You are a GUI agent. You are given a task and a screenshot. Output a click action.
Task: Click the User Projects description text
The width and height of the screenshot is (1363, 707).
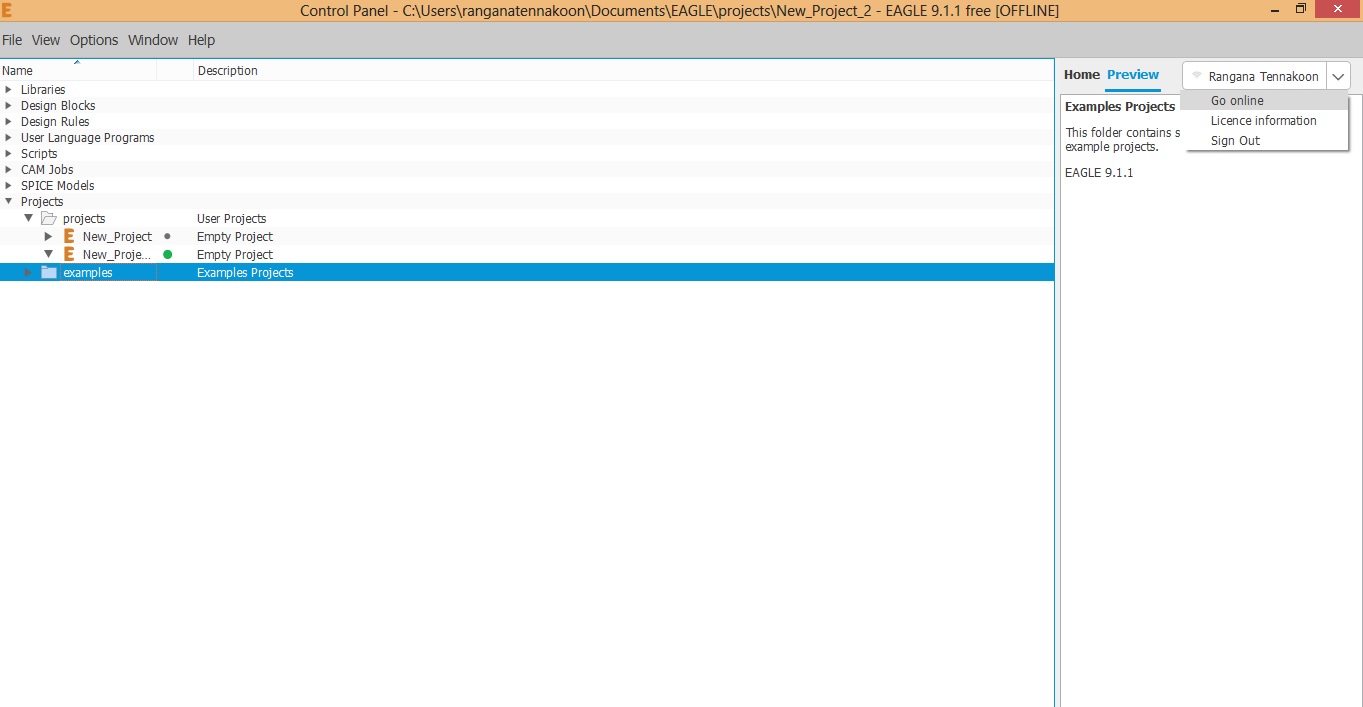[232, 219]
